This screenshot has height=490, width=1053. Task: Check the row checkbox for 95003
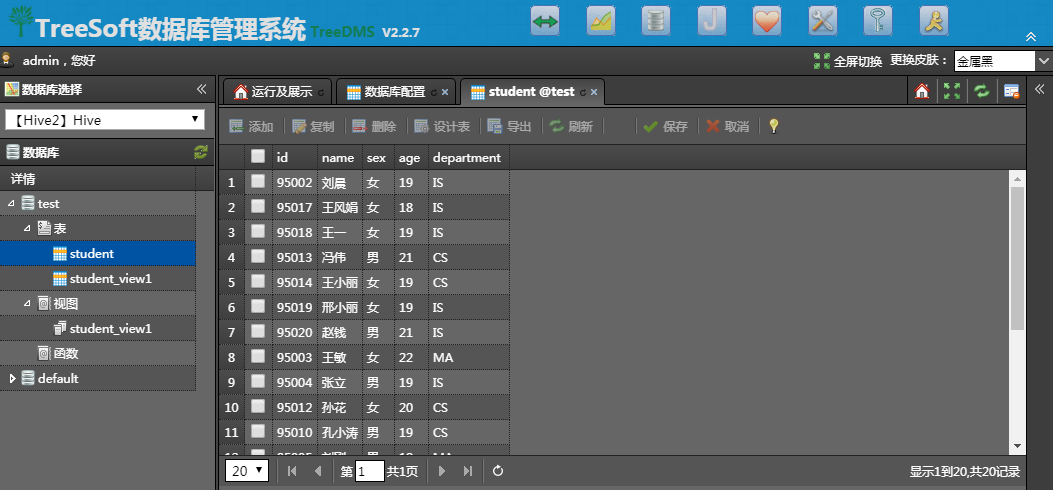(x=258, y=356)
